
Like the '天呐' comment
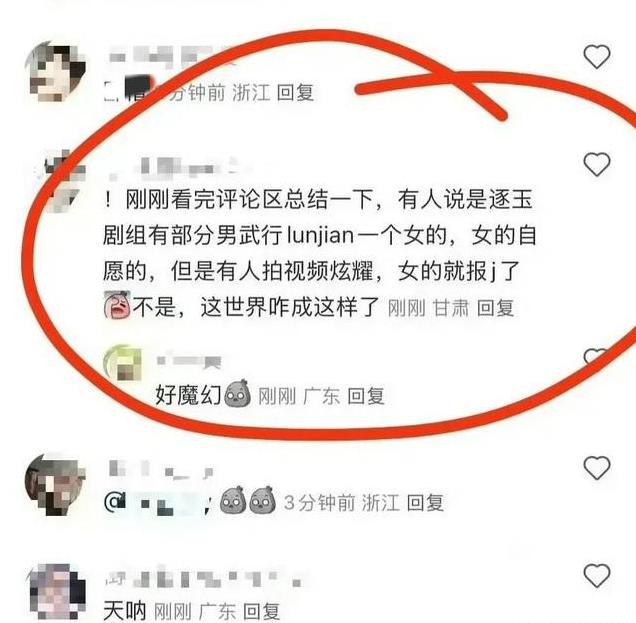[x=597, y=576]
